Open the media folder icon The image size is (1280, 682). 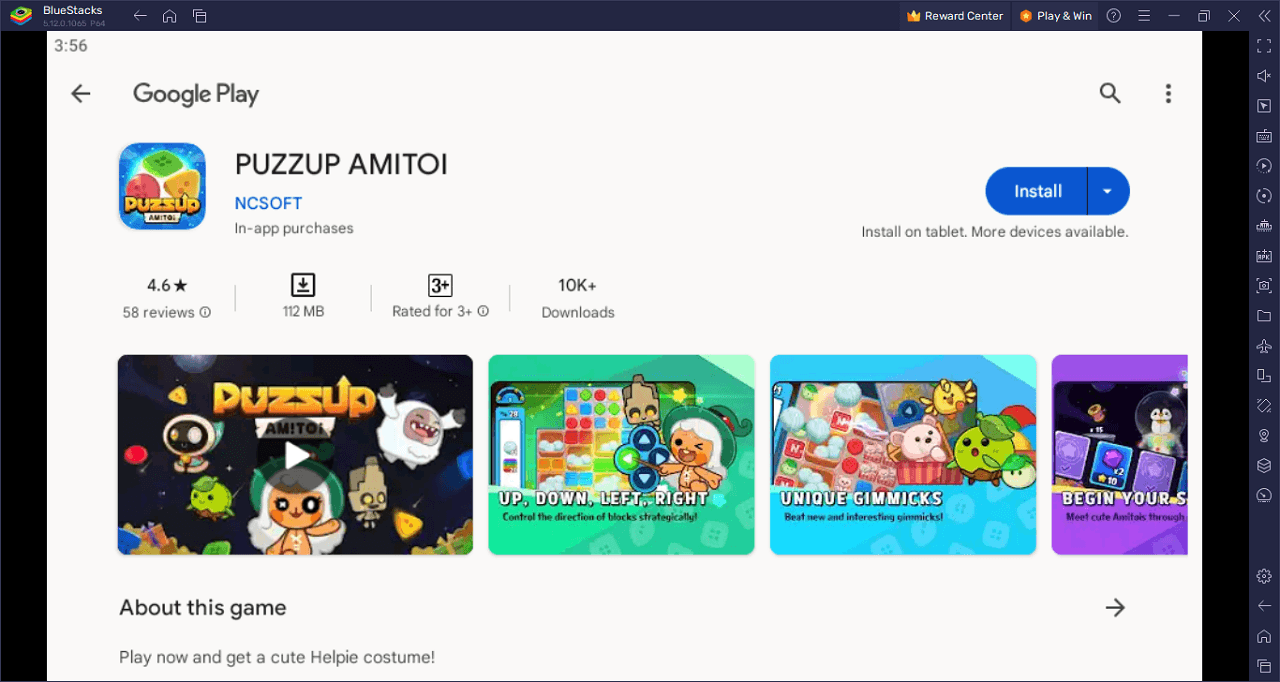[x=1264, y=316]
